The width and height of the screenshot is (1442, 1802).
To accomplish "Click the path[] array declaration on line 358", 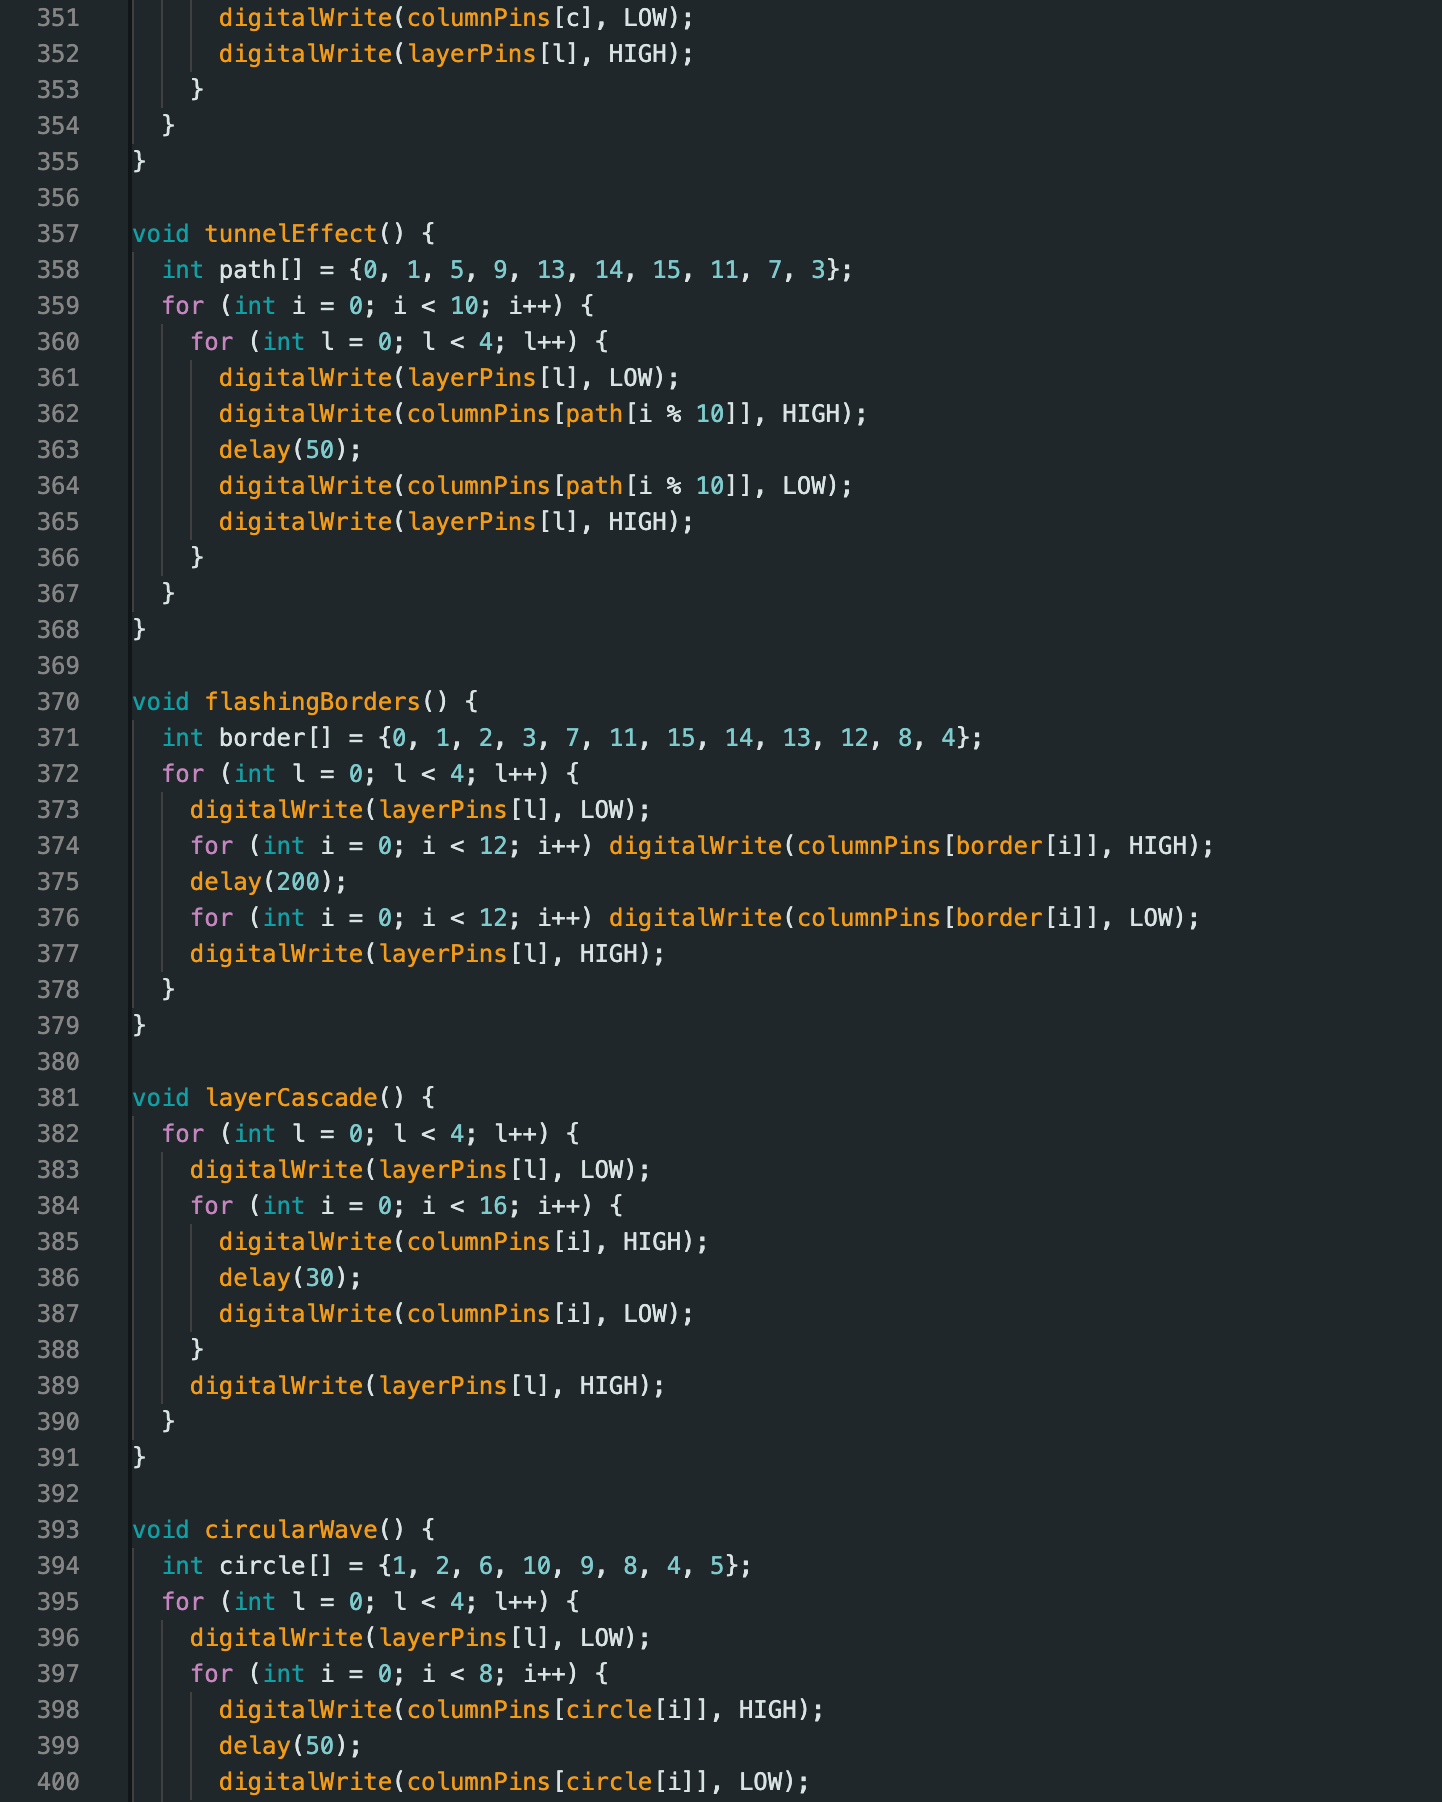I will pos(507,270).
